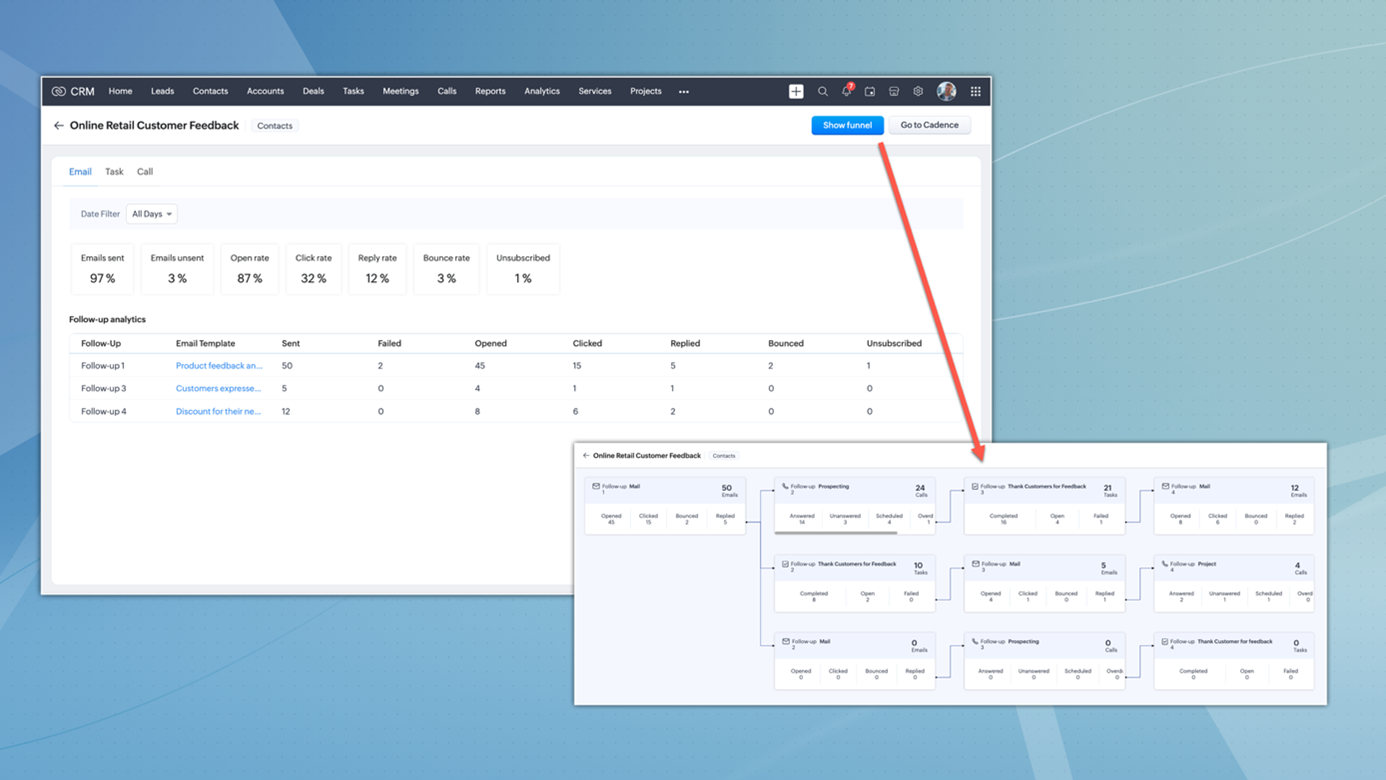Switch to the Task tab
This screenshot has height=780, width=1386.
click(x=114, y=172)
